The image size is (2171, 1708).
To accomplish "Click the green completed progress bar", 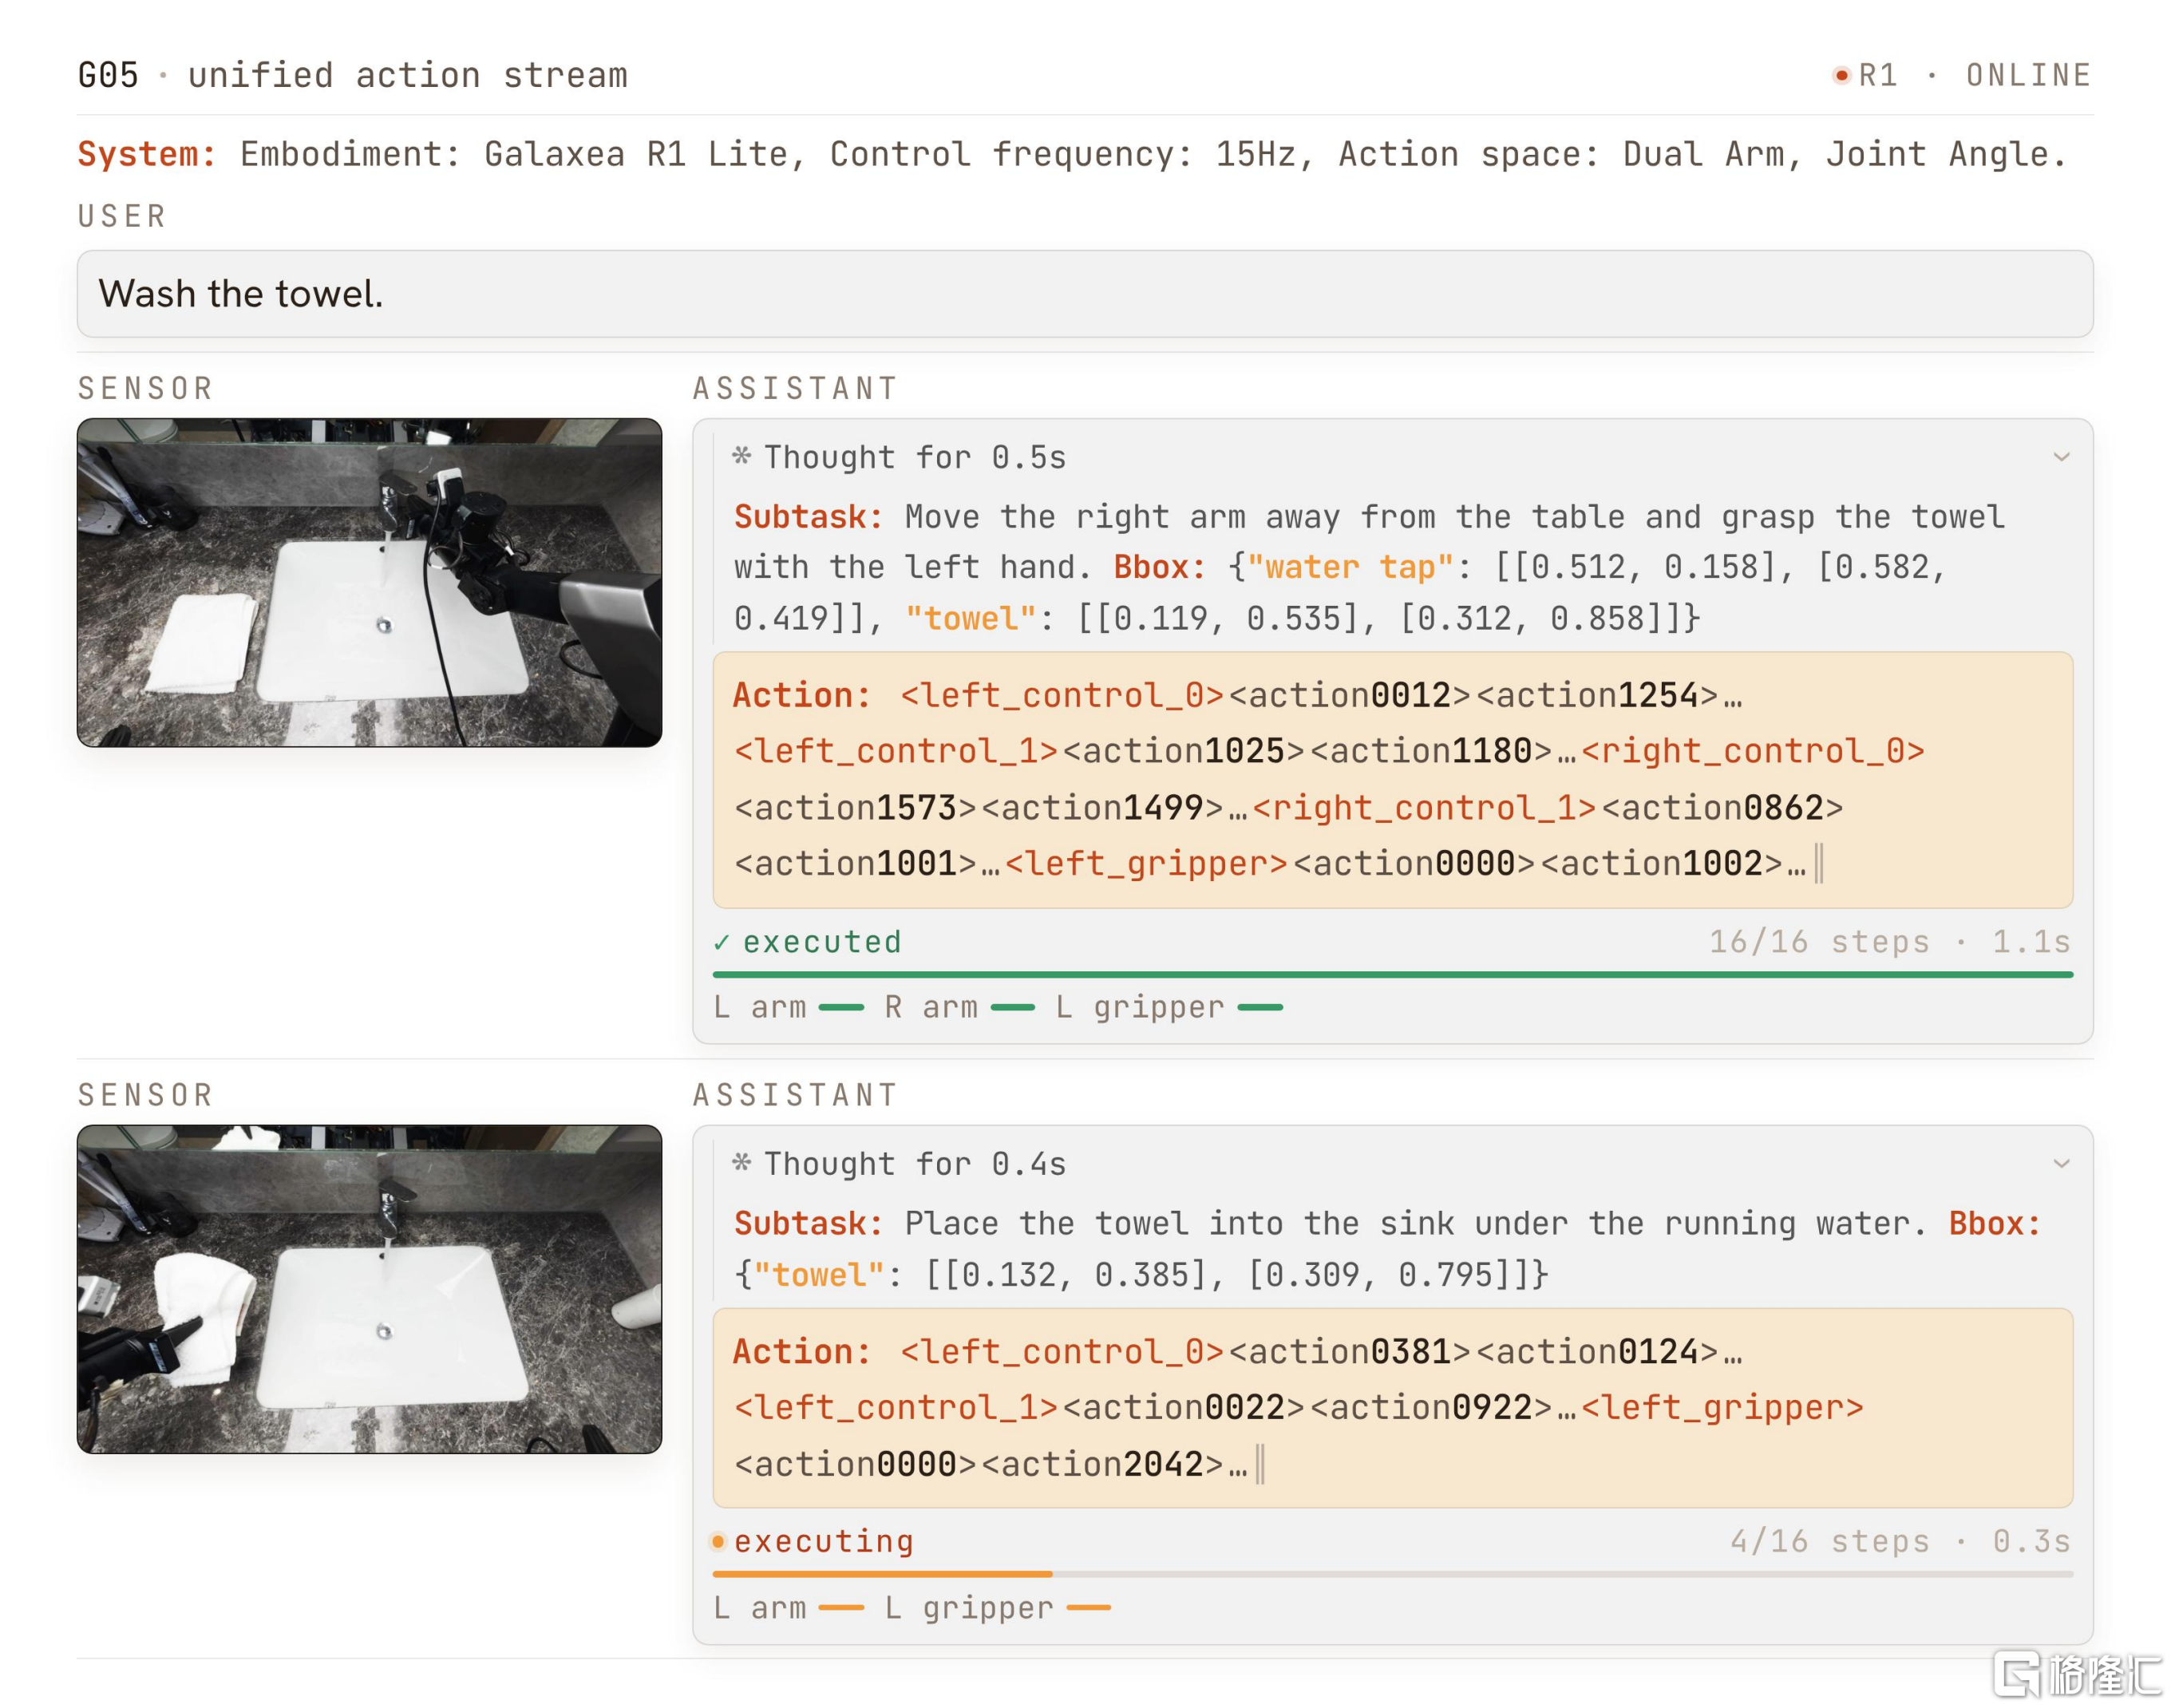I will click(x=1392, y=974).
